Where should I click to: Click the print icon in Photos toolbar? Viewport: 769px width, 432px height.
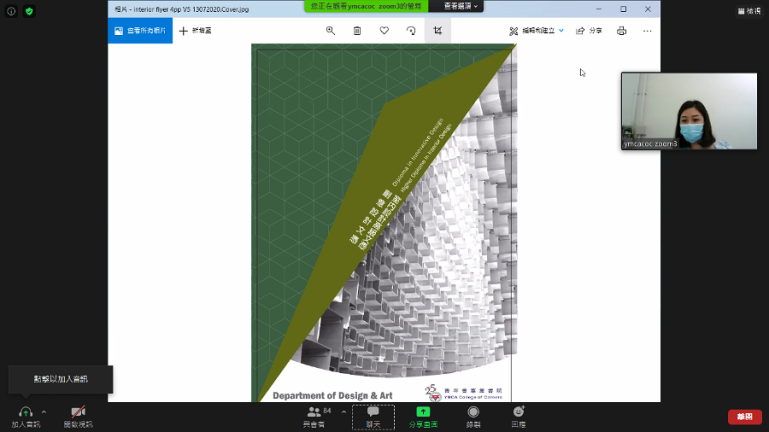621,31
